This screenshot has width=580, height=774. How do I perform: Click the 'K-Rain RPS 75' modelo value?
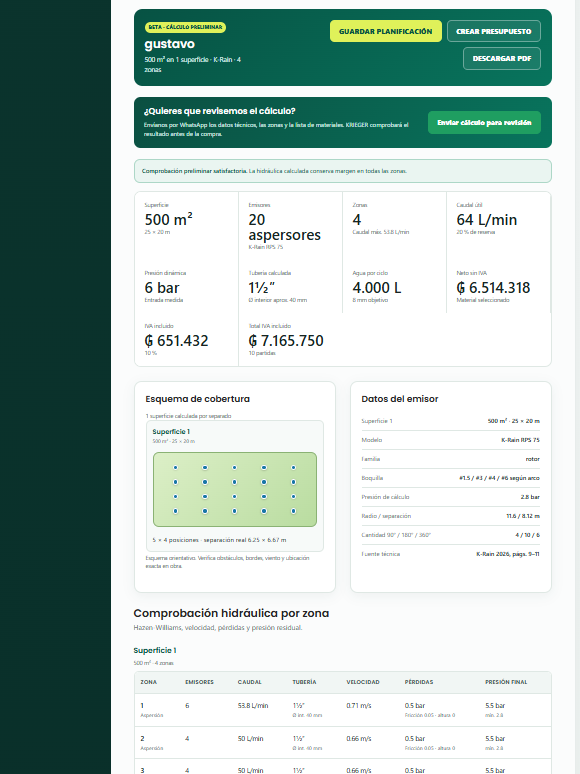tap(520, 440)
